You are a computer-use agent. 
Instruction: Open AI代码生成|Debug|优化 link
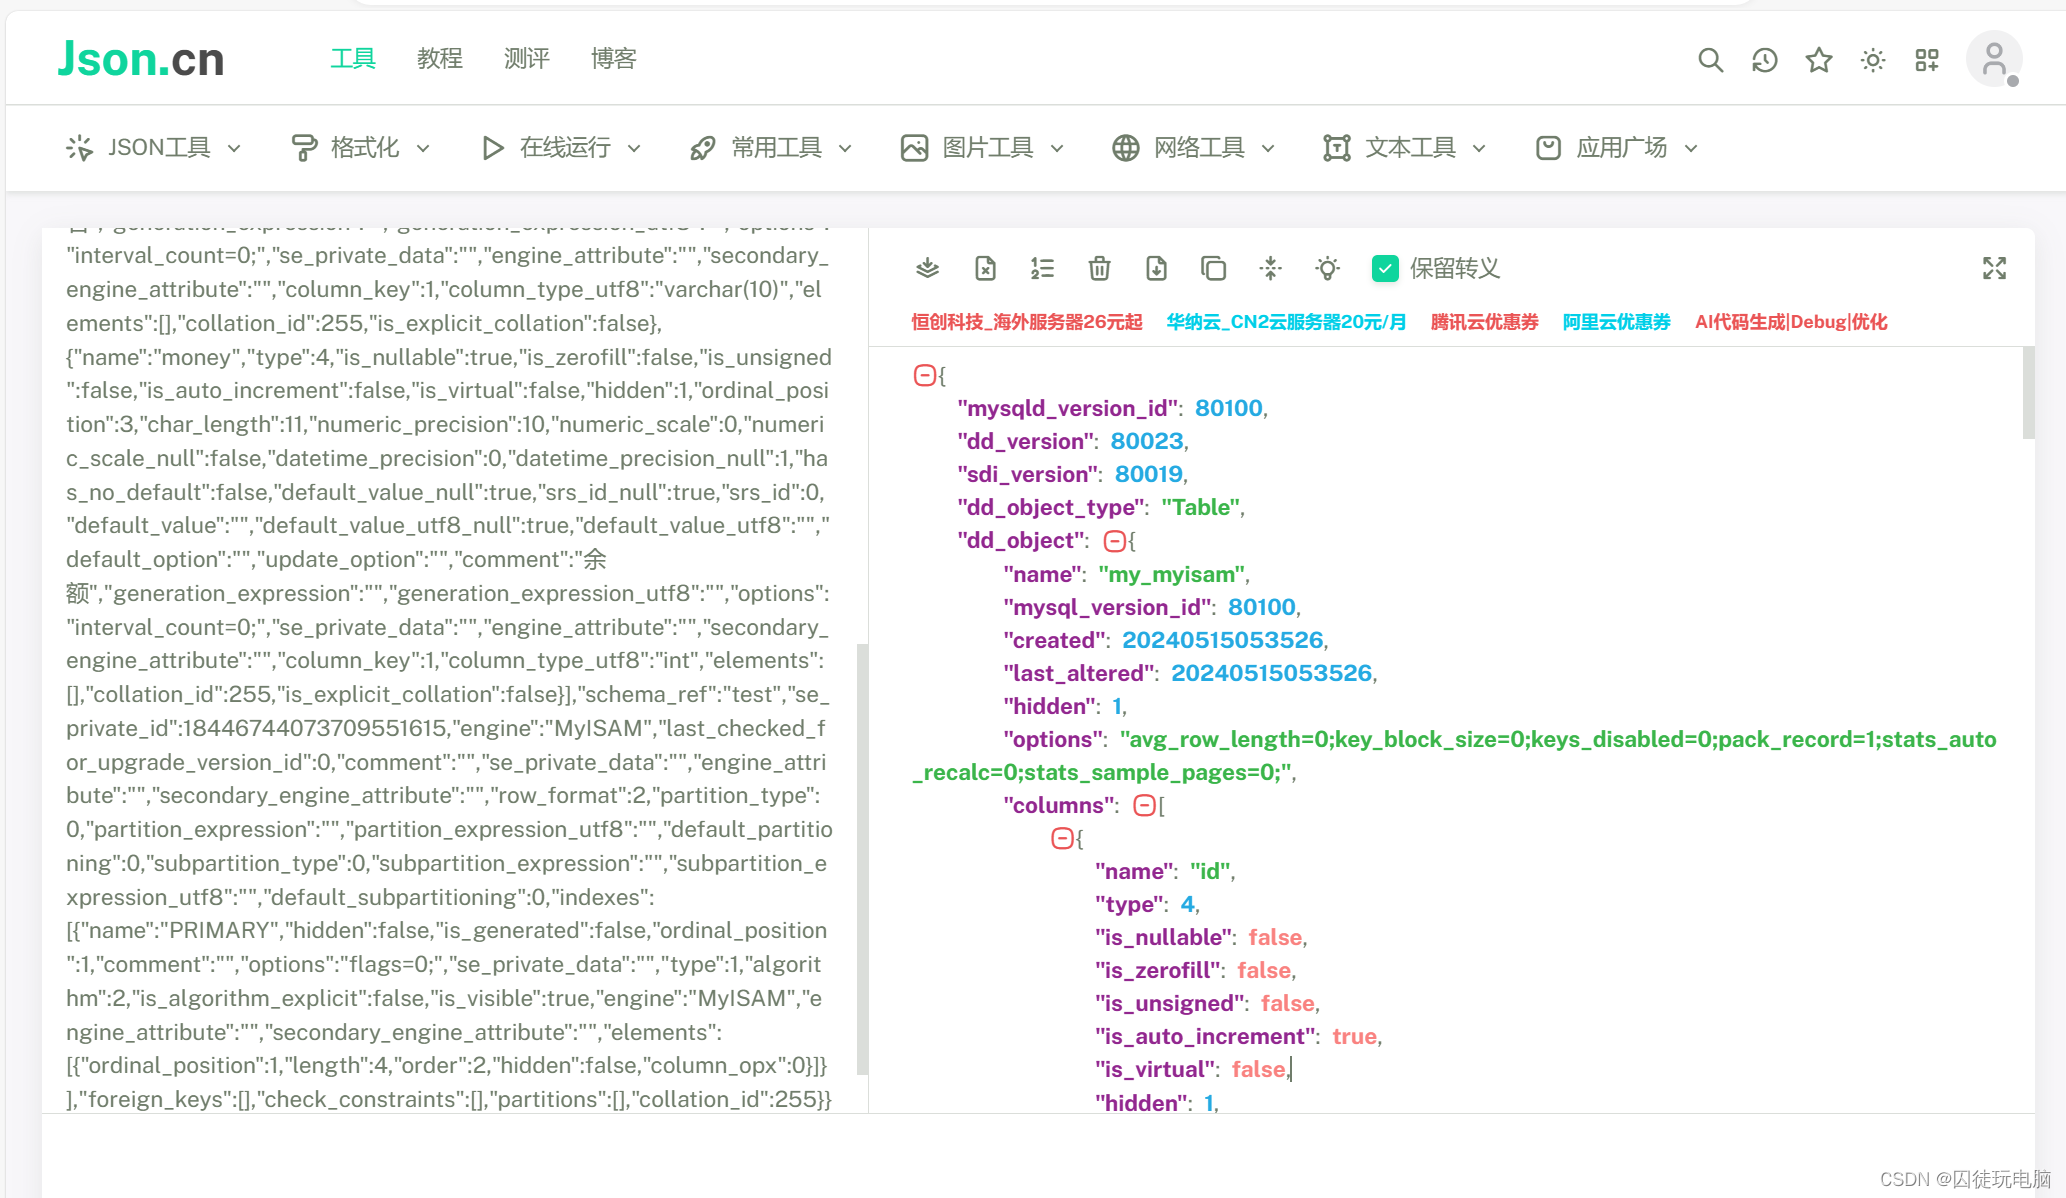(1791, 322)
